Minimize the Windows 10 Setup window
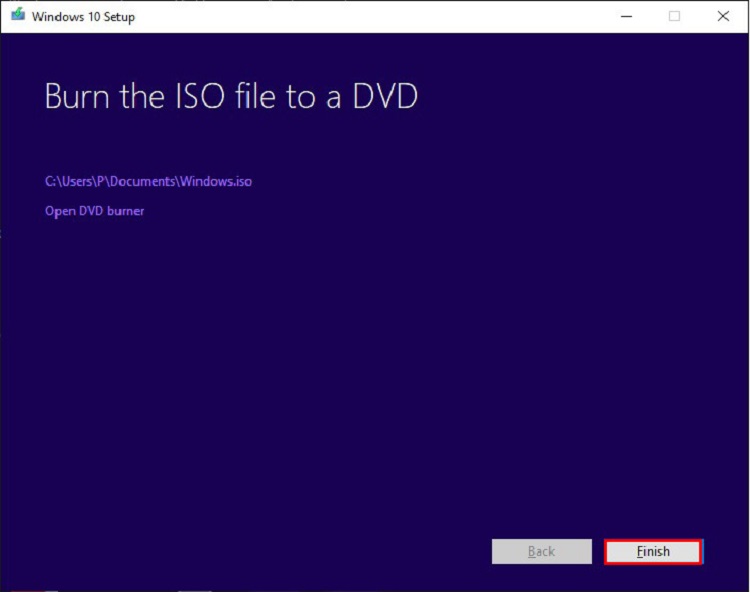Viewport: 750px width, 592px height. tap(626, 16)
